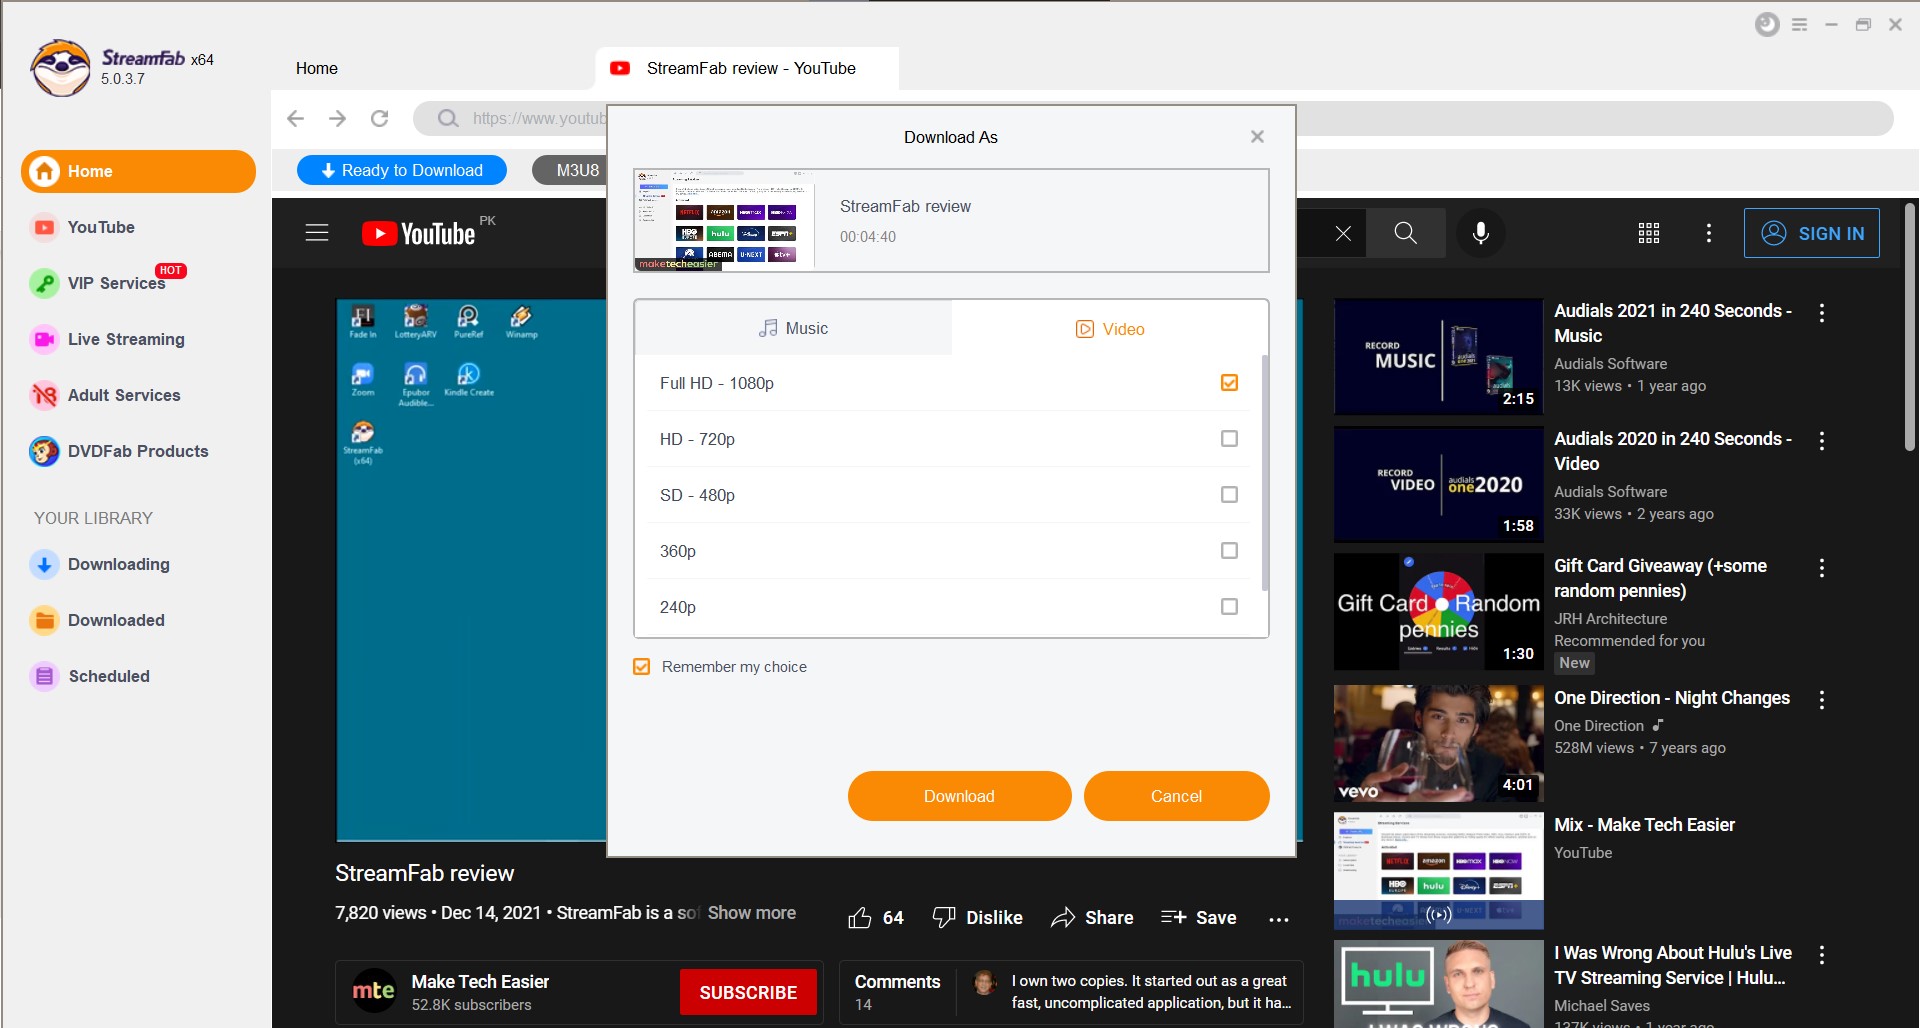Image resolution: width=1920 pixels, height=1028 pixels.
Task: Check the SD - 480p option
Action: (1229, 494)
